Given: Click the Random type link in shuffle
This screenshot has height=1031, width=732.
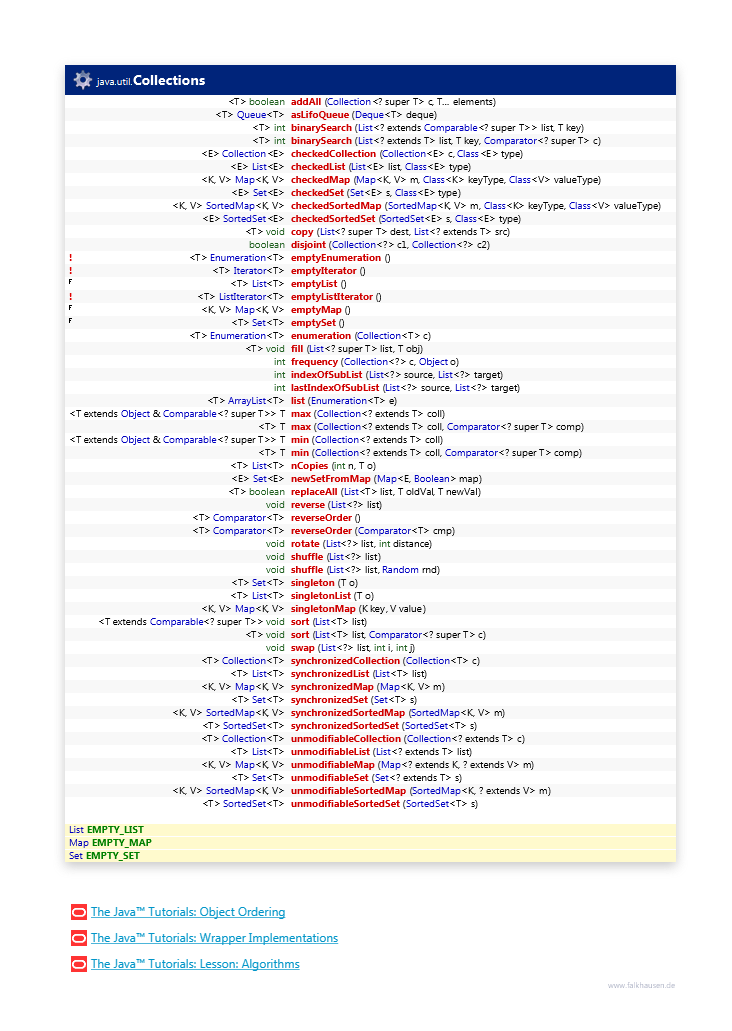Looking at the screenshot, I should 400,569.
